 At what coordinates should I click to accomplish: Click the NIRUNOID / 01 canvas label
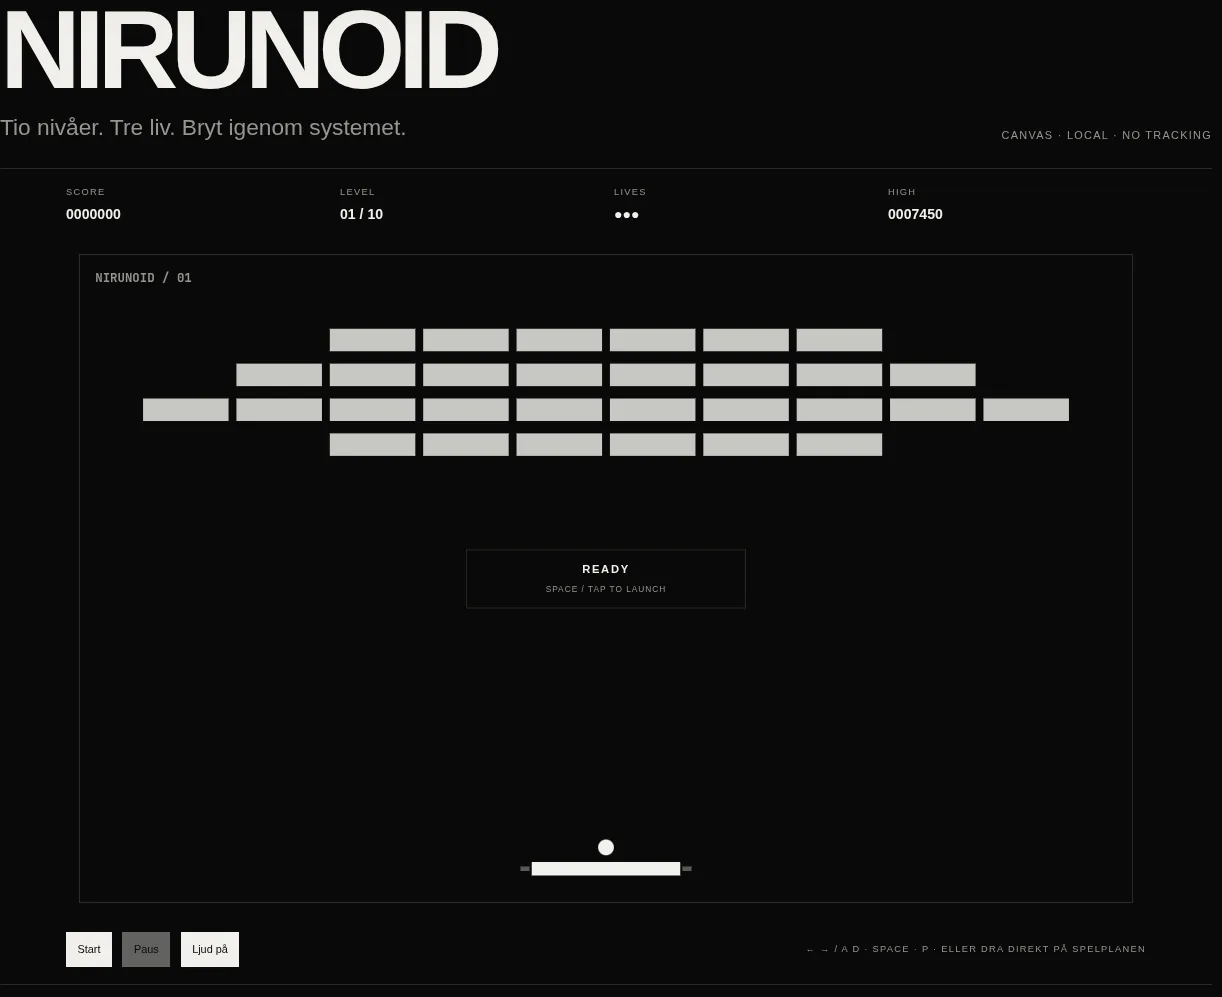143,278
